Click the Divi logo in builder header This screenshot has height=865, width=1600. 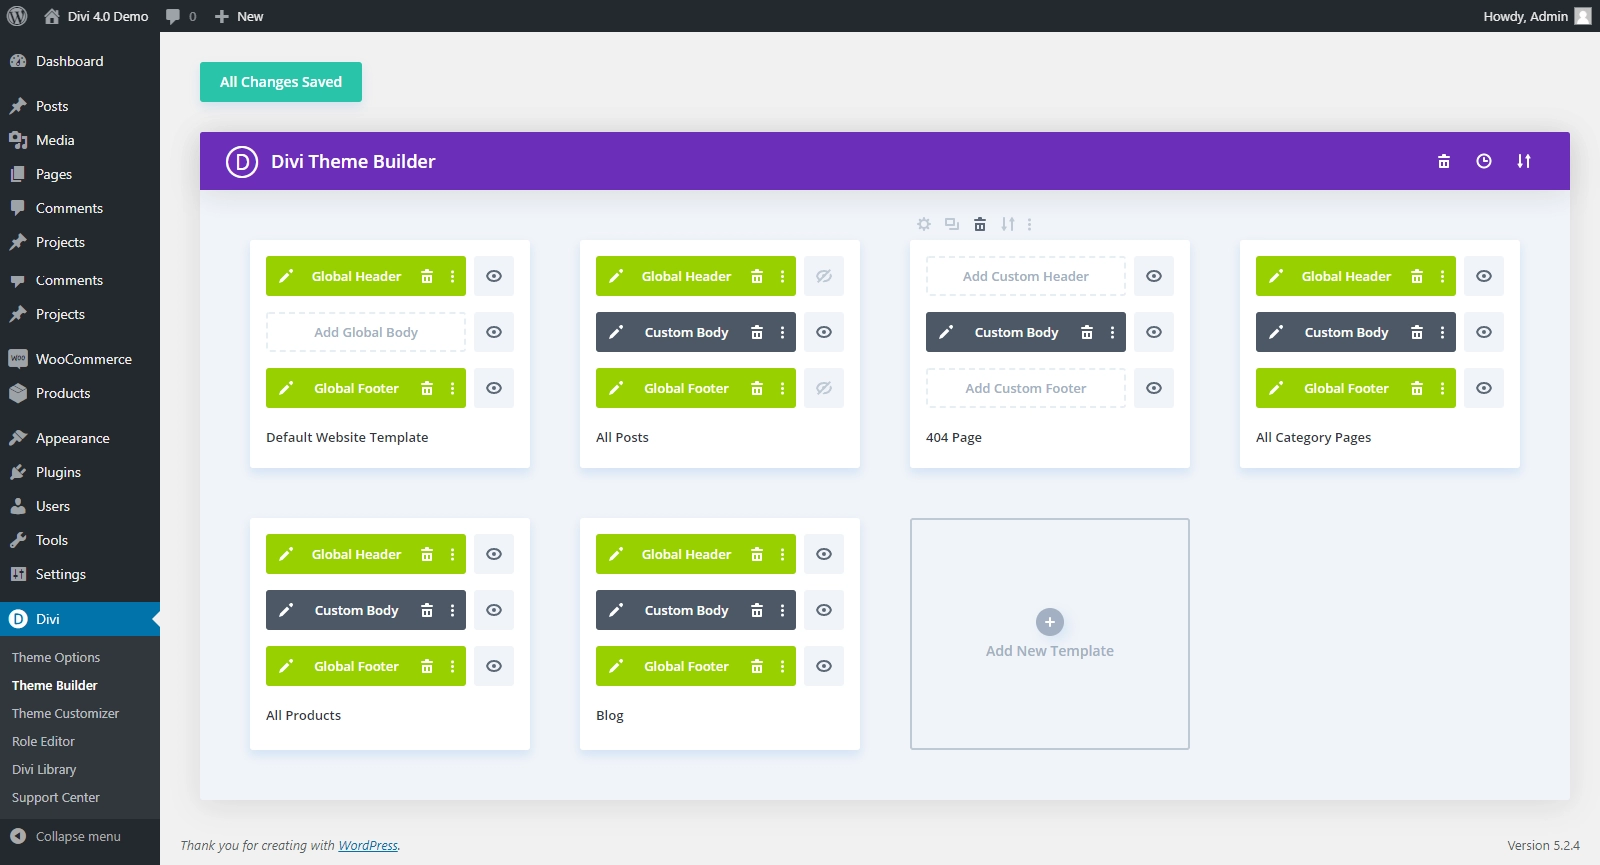click(x=242, y=161)
